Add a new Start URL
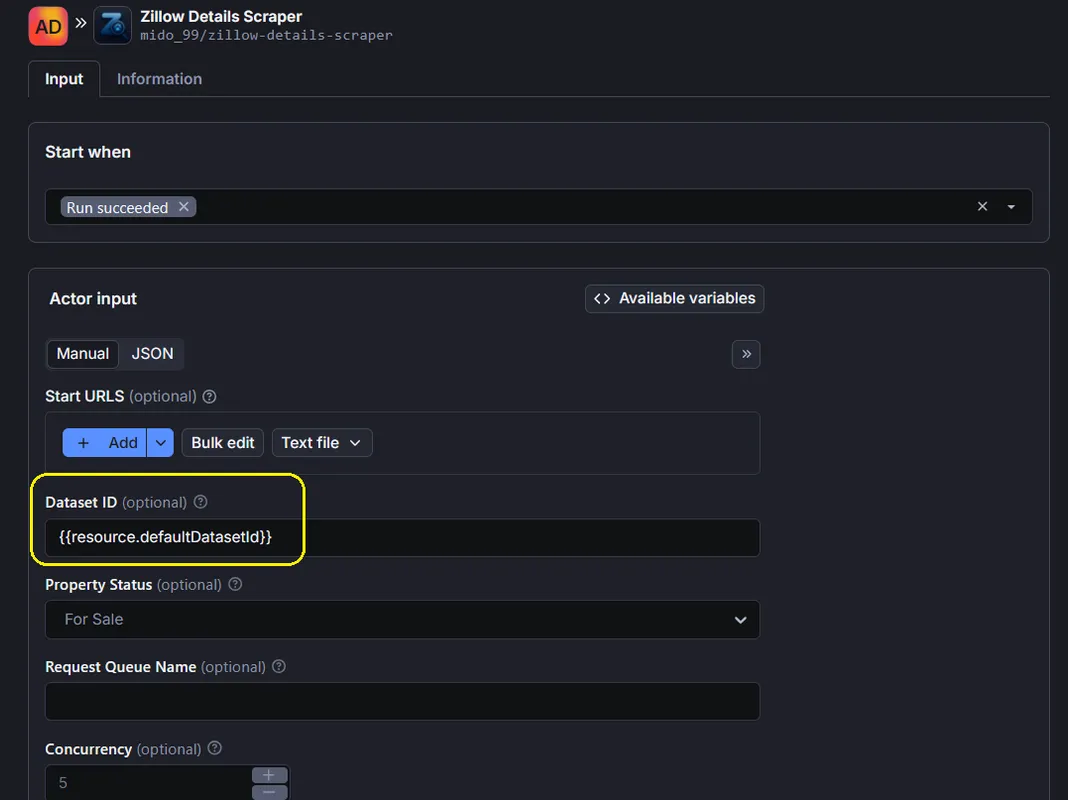Viewport: 1068px width, 800px height. click(x=104, y=443)
